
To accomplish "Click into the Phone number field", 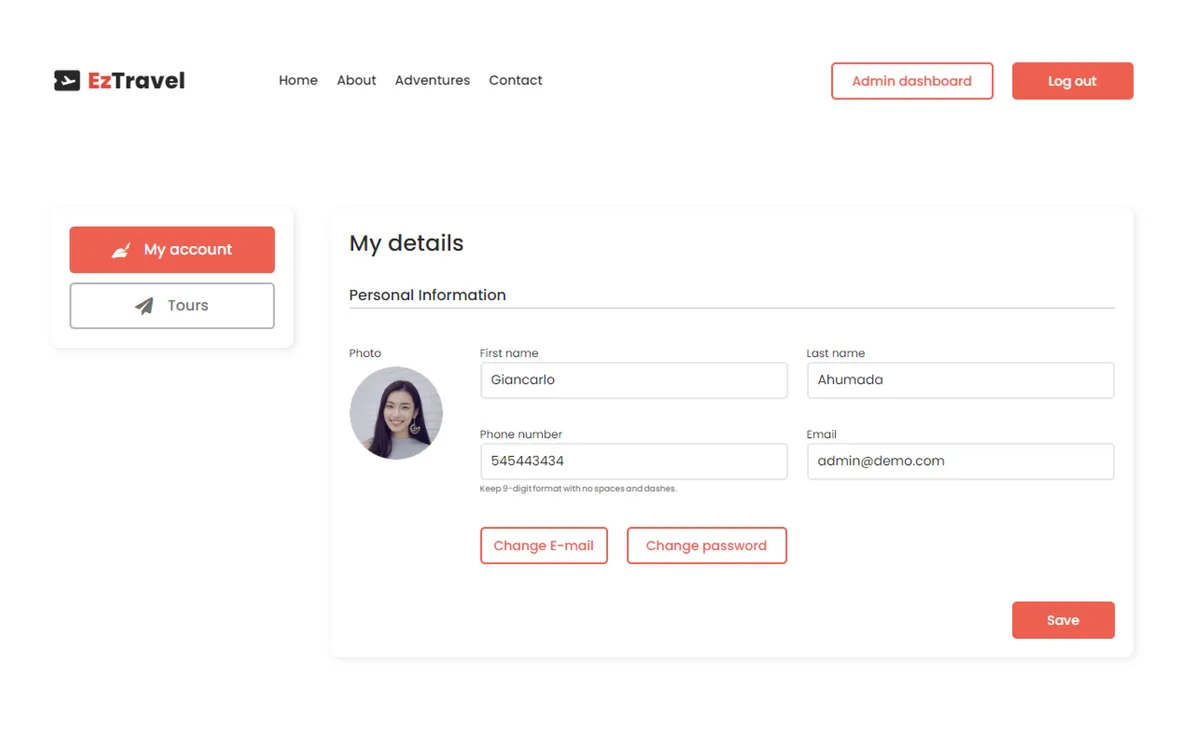I will 634,461.
